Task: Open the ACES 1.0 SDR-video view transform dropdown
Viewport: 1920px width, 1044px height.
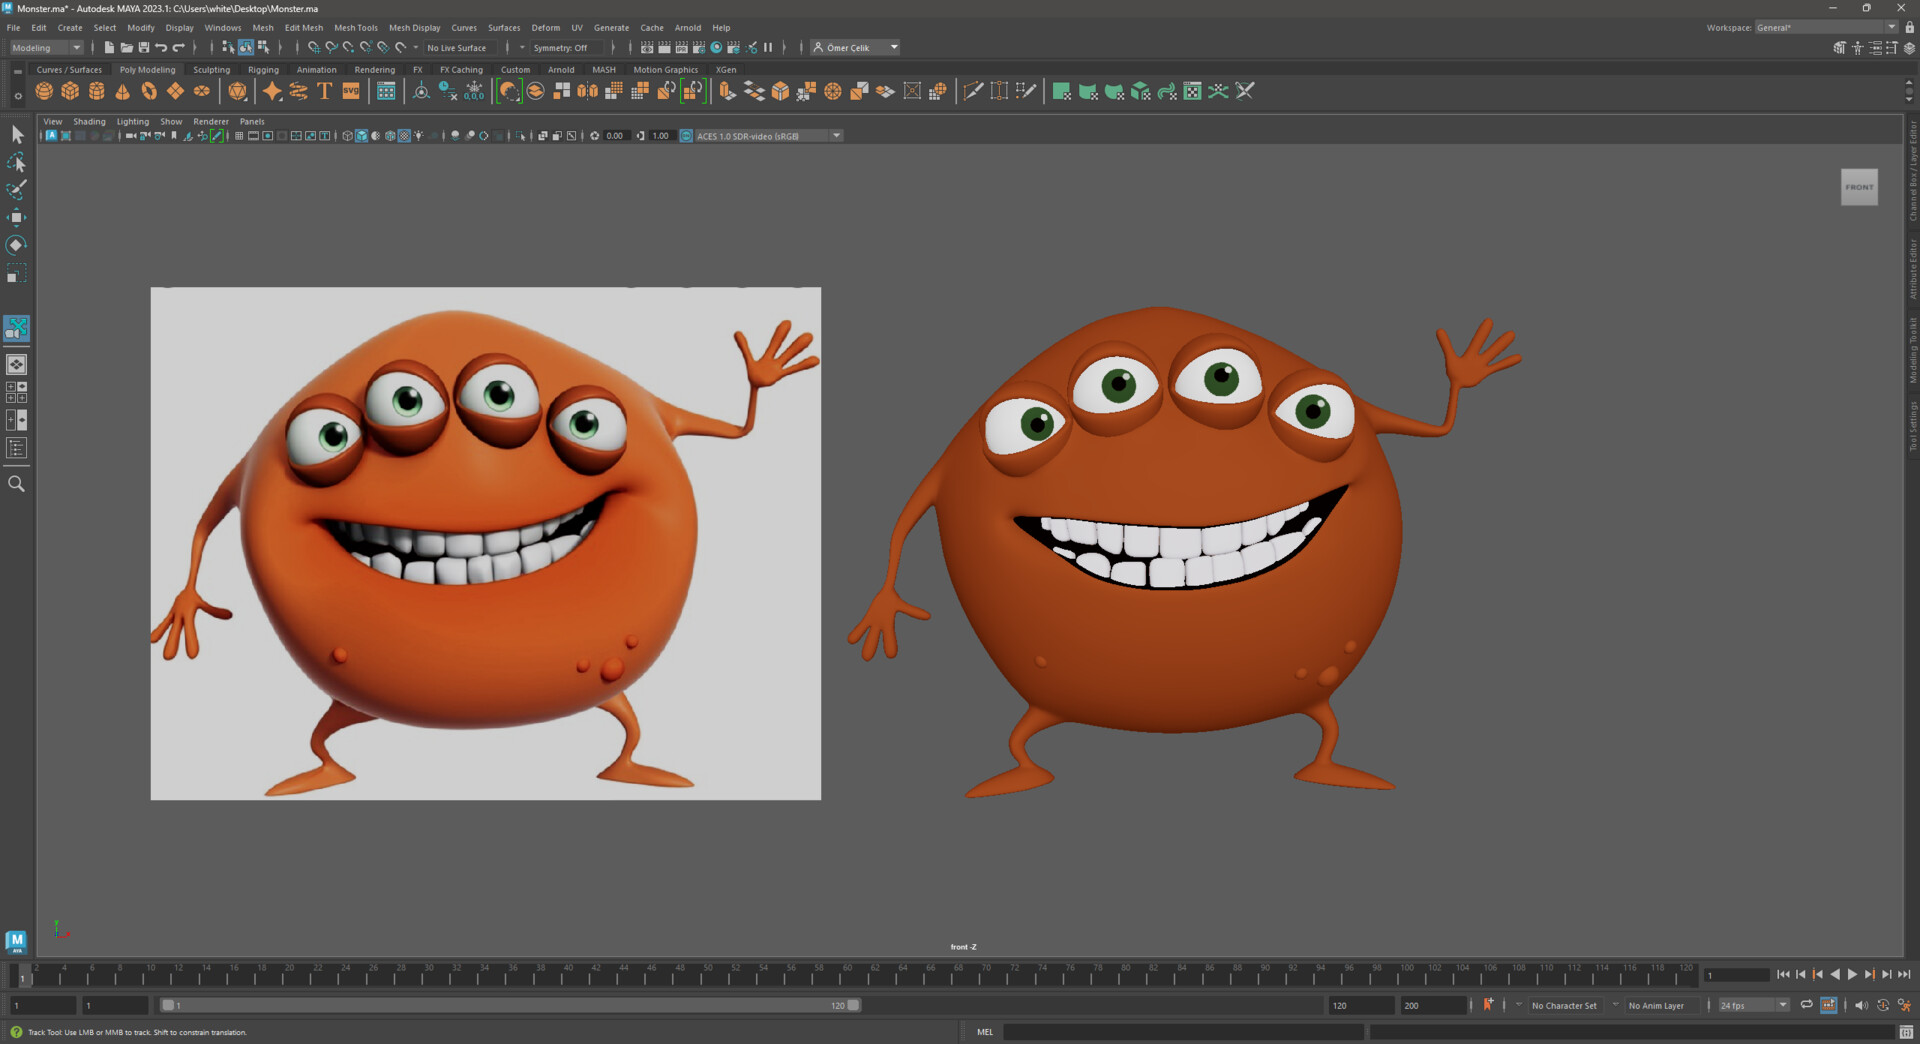Action: (836, 136)
